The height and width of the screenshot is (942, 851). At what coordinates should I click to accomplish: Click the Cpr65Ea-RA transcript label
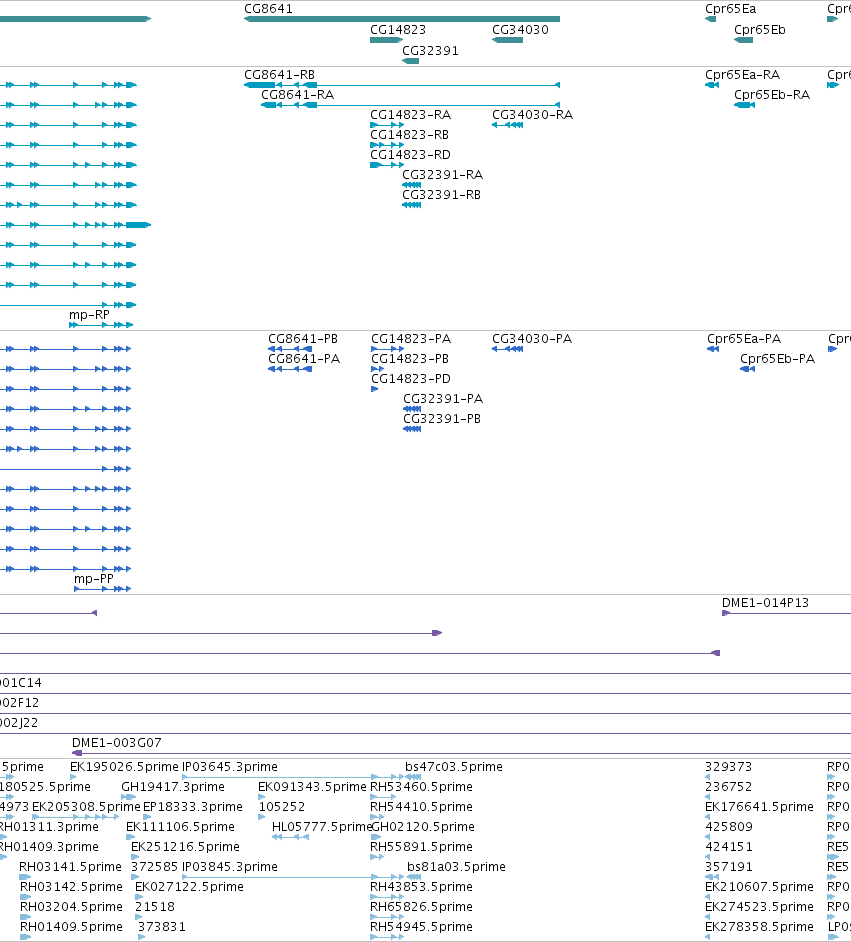[742, 75]
